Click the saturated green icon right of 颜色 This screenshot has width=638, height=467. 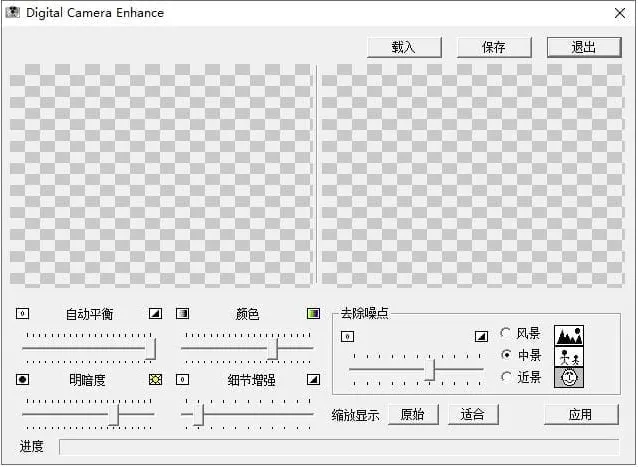[313, 314]
